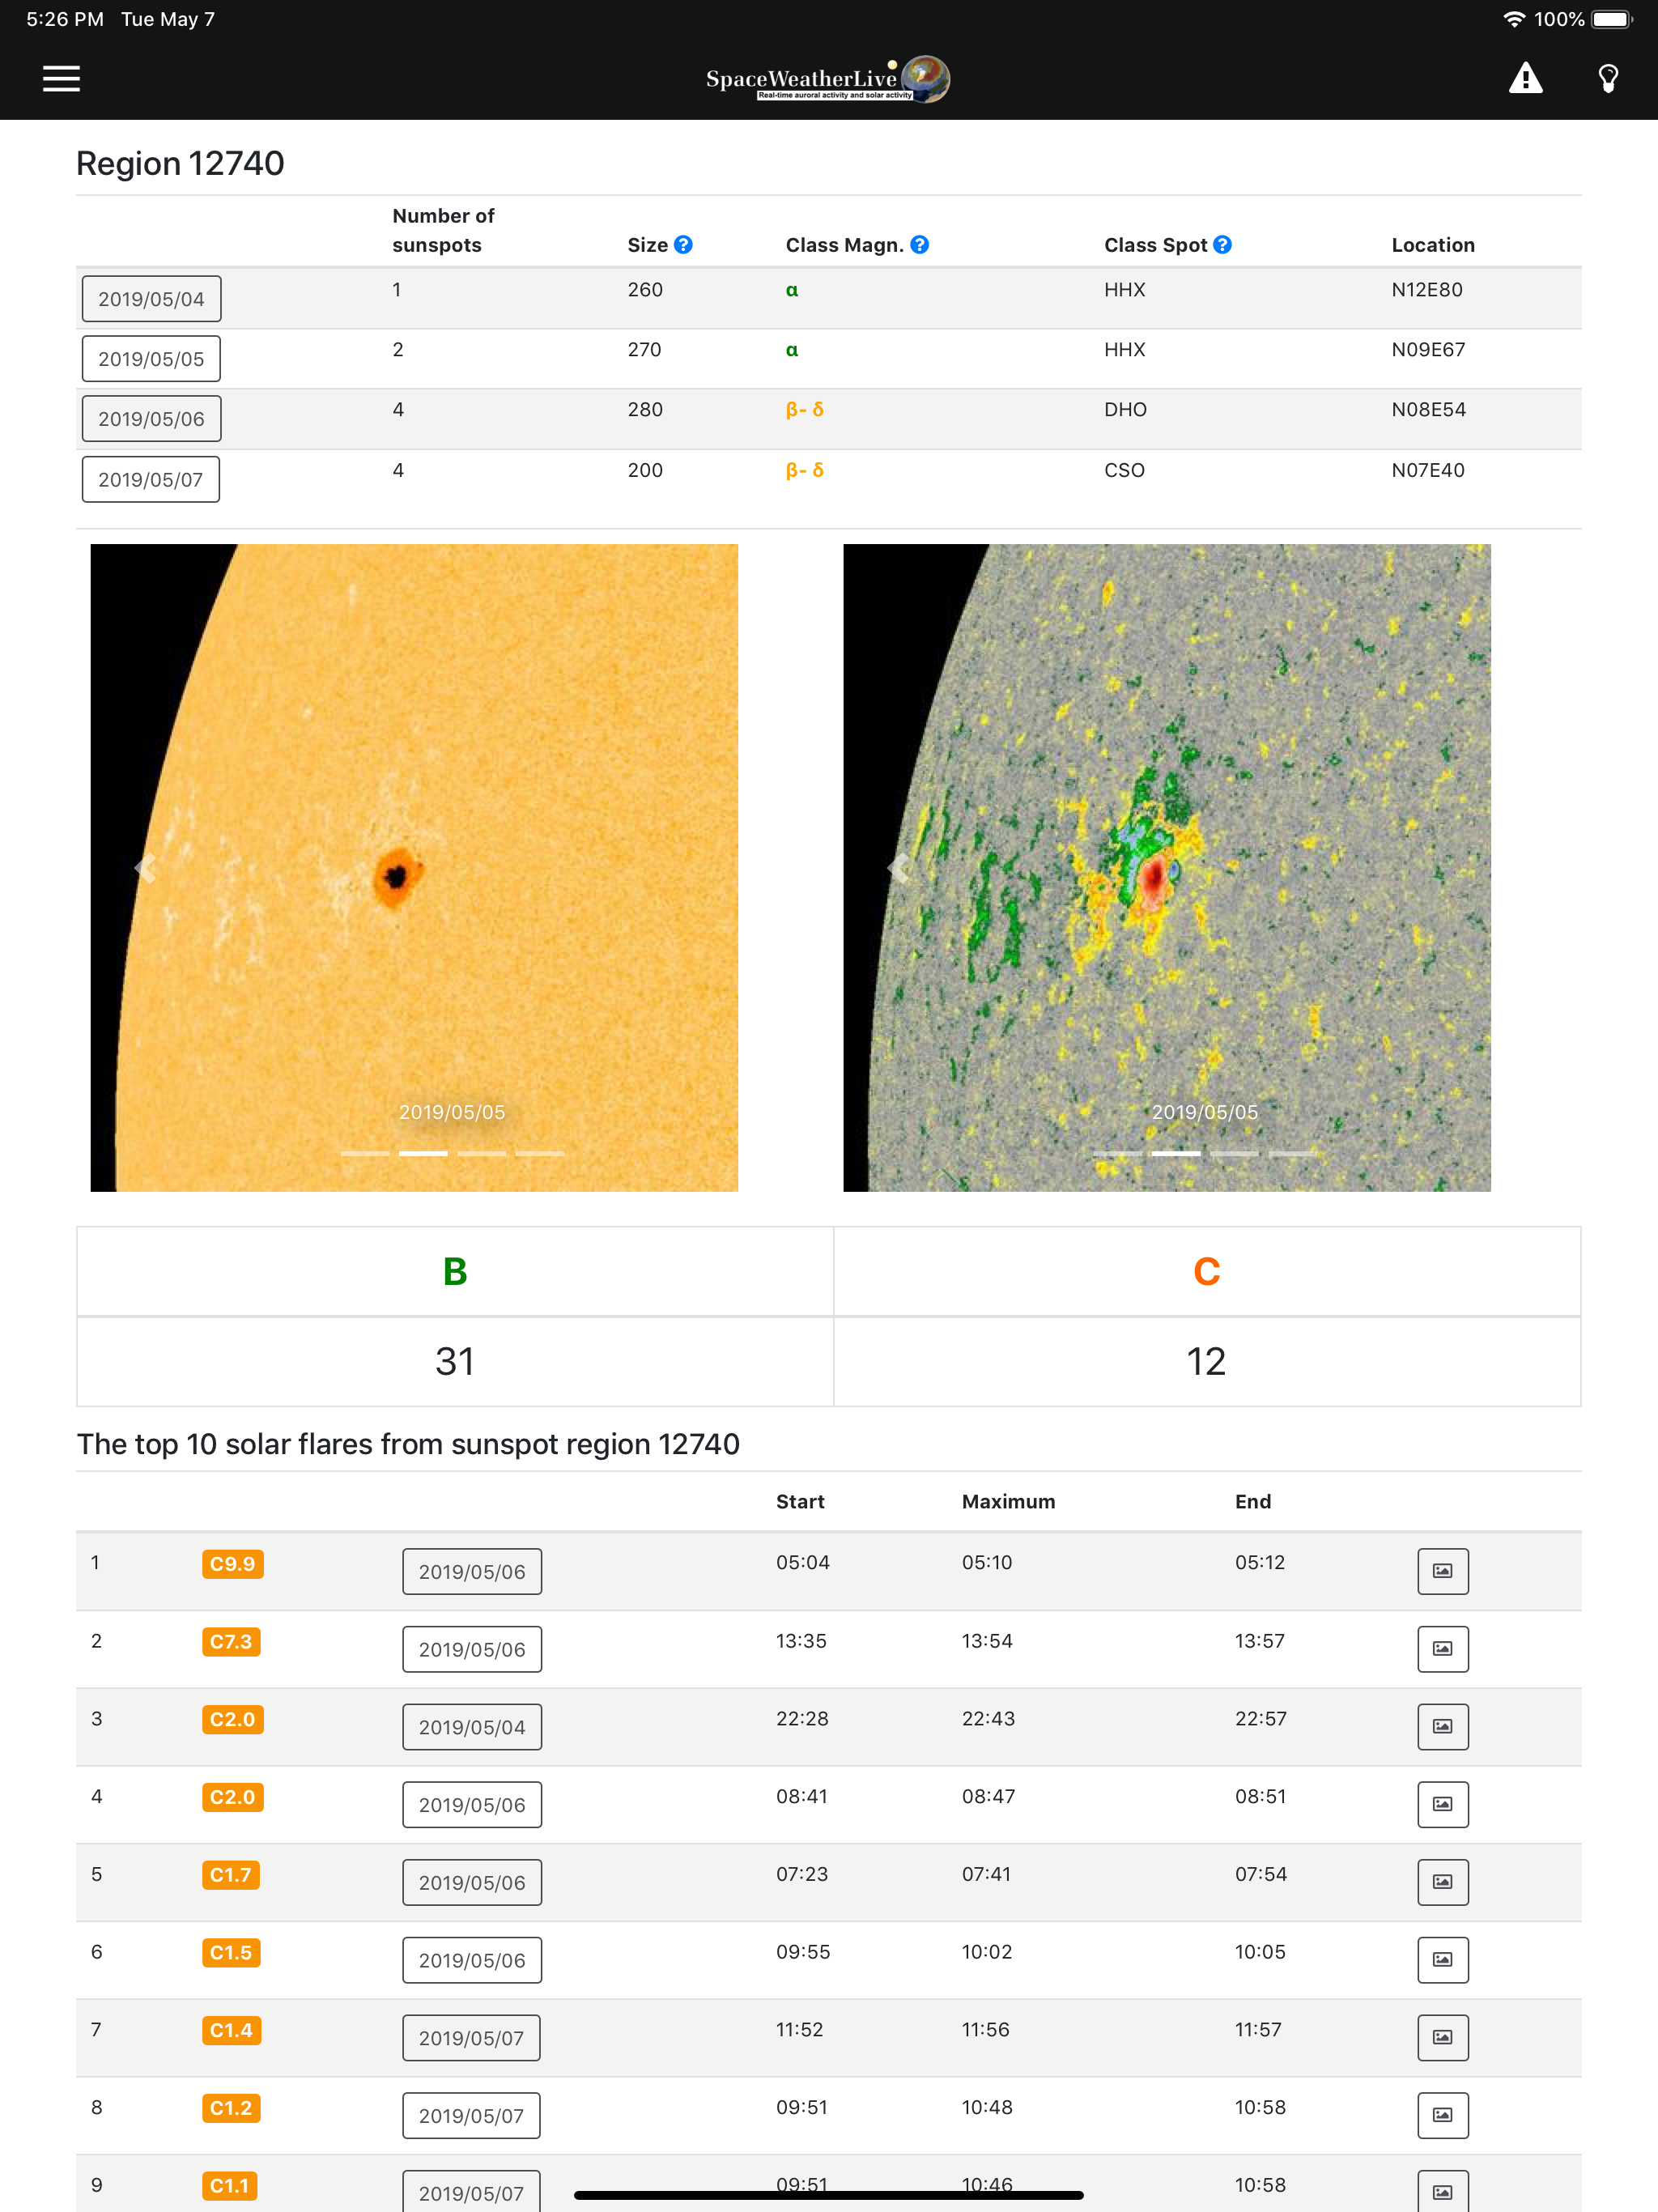Open Class Spot help icon
This screenshot has height=2212, width=1658.
pos(1222,245)
